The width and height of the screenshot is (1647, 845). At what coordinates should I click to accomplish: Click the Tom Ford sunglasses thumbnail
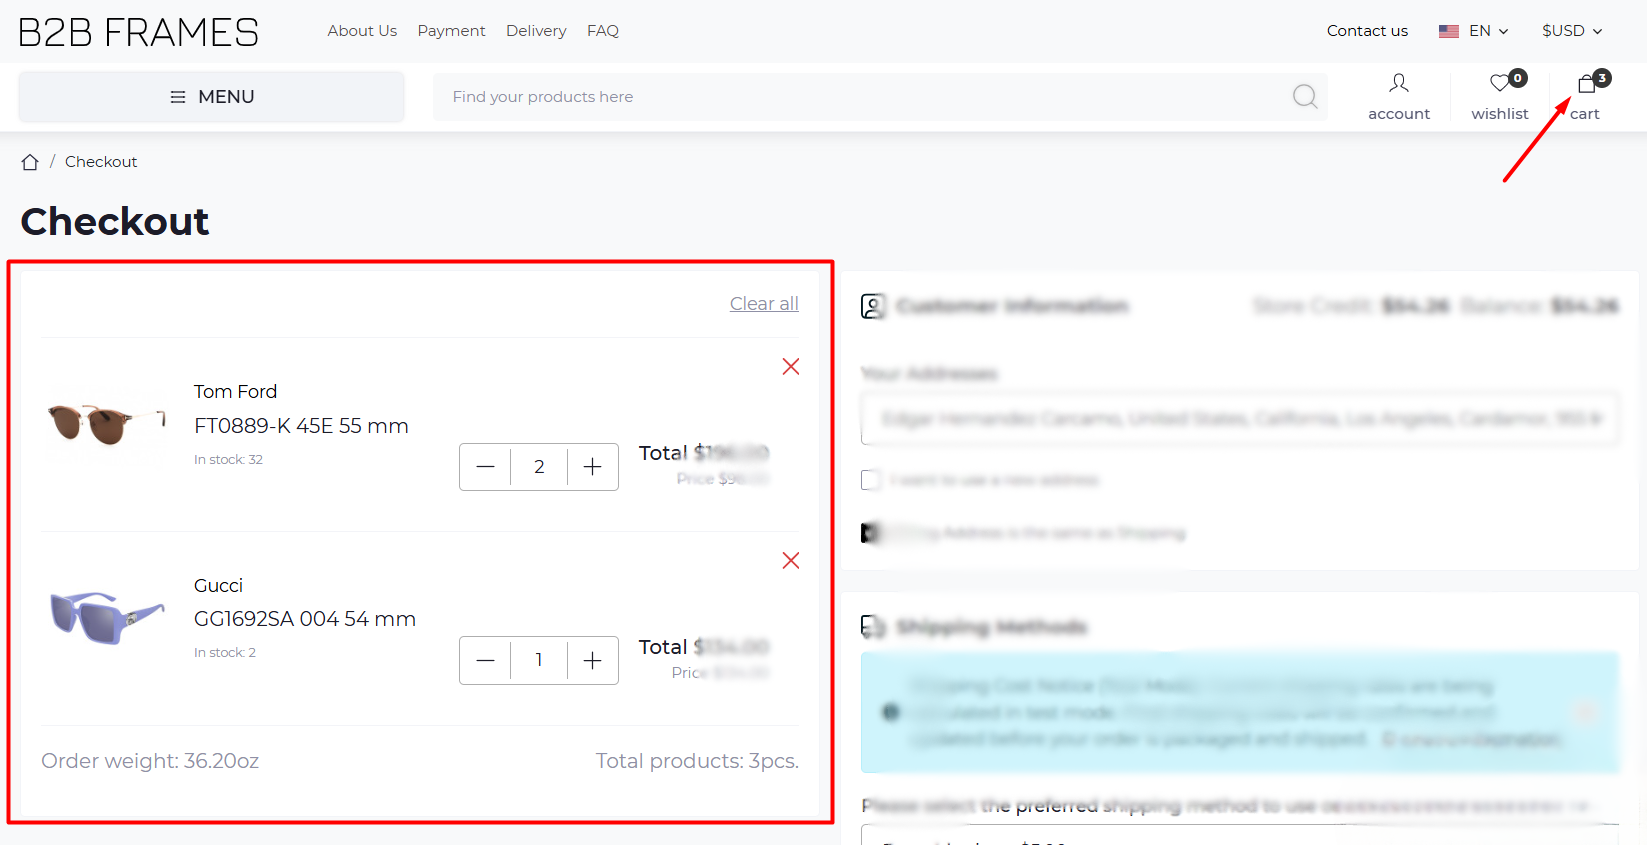point(106,423)
